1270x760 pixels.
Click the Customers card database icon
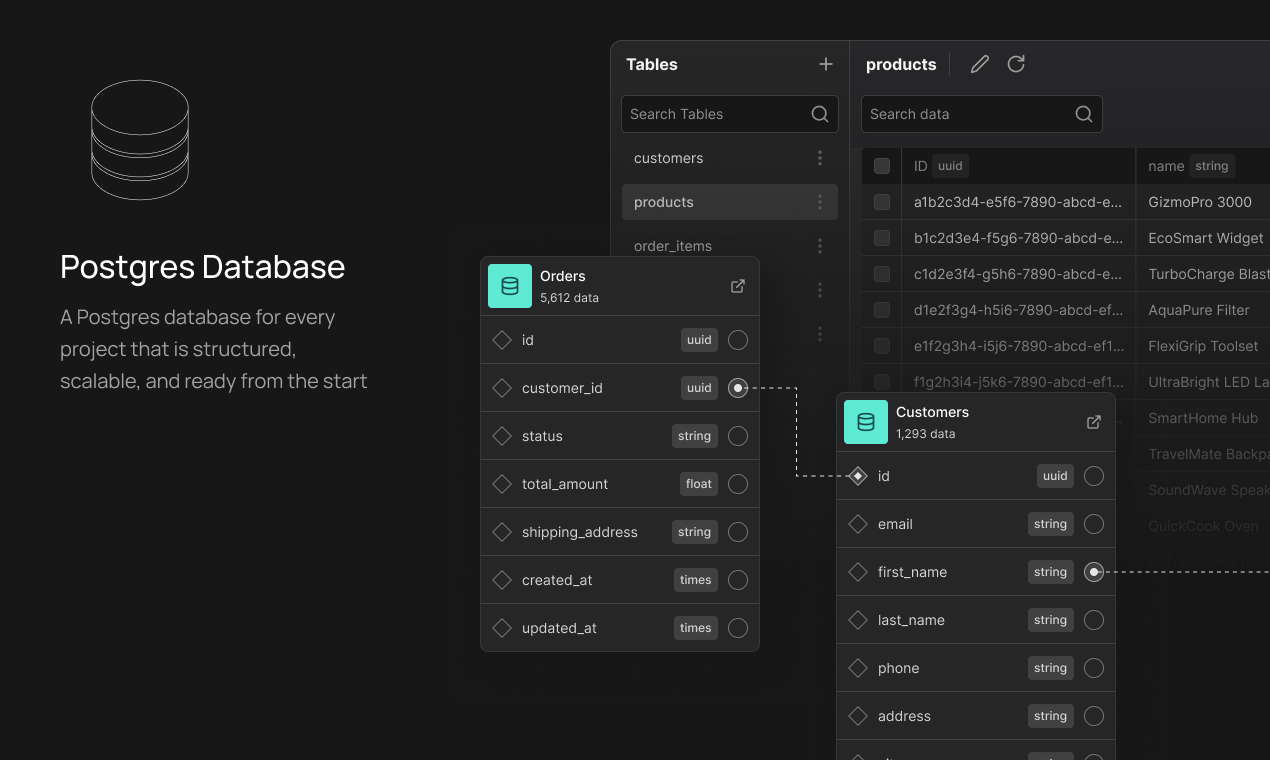pos(866,422)
